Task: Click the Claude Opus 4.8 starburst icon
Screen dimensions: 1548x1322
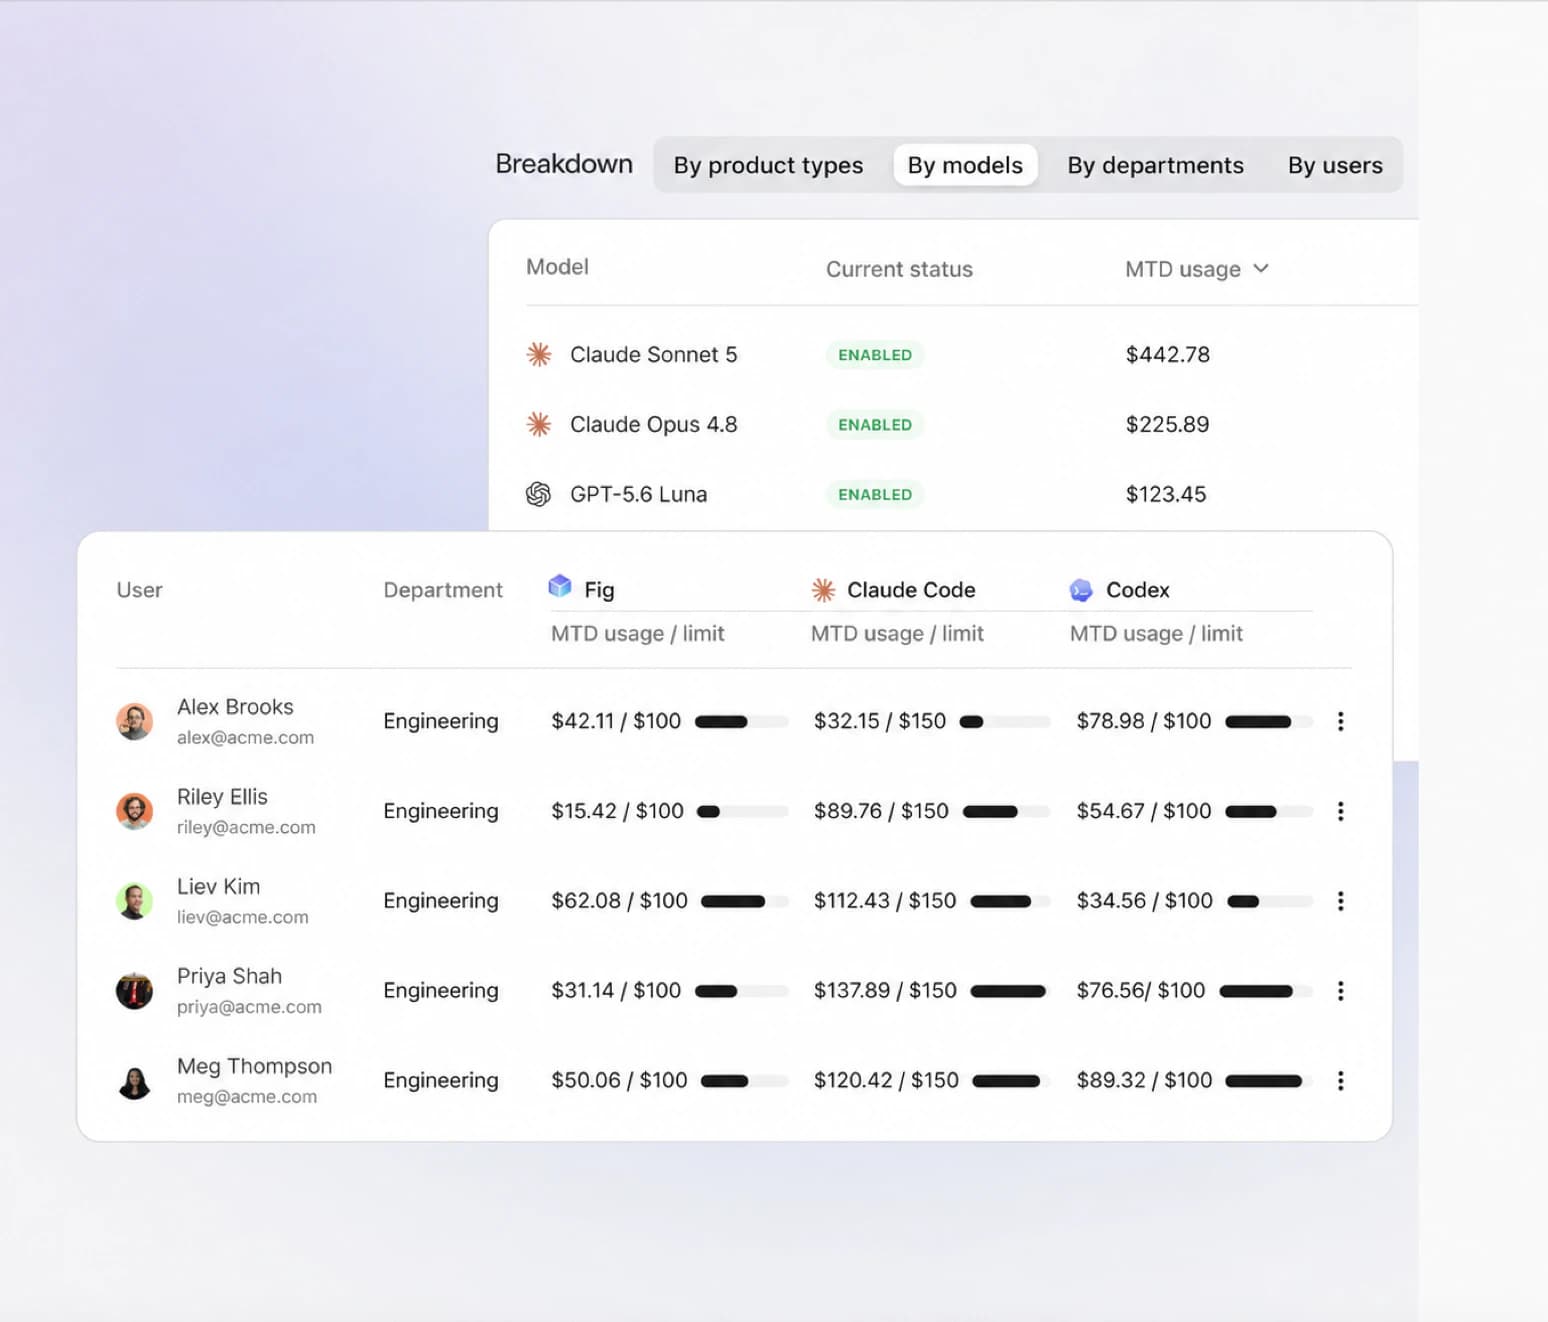Action: coord(539,424)
